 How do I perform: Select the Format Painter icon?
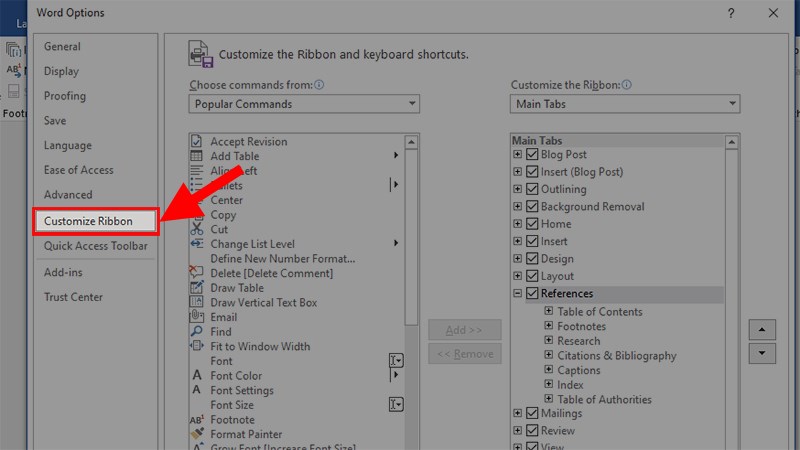click(x=197, y=434)
